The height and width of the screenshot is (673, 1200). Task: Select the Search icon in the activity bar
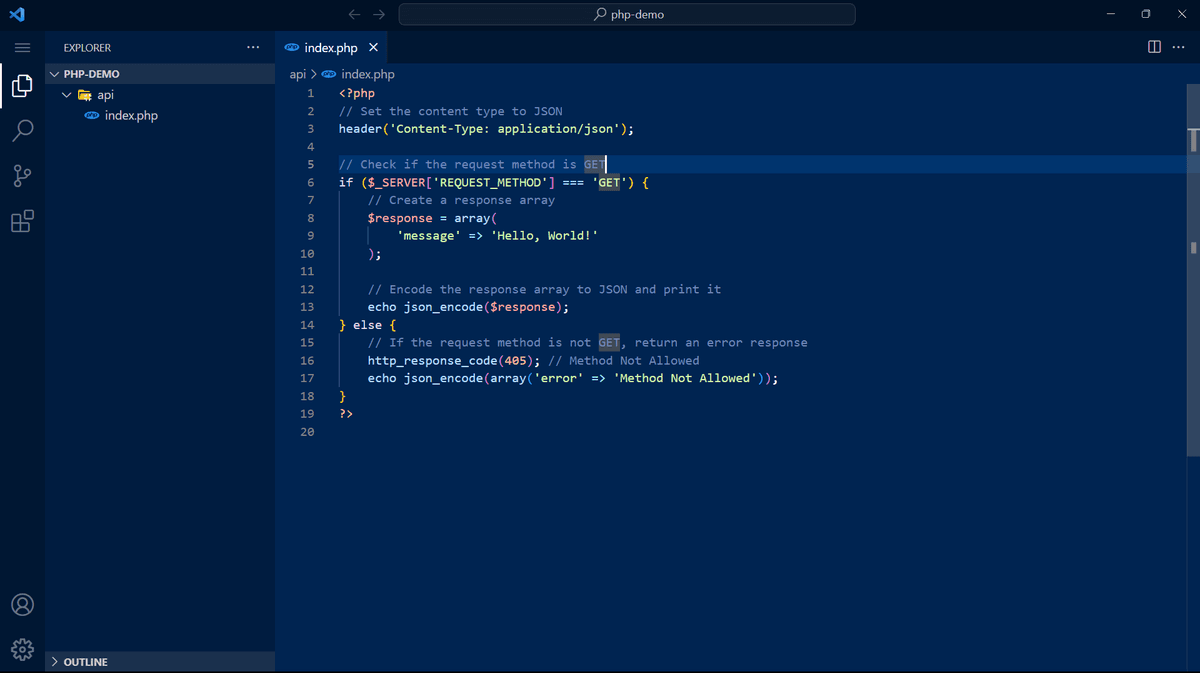click(x=22, y=130)
